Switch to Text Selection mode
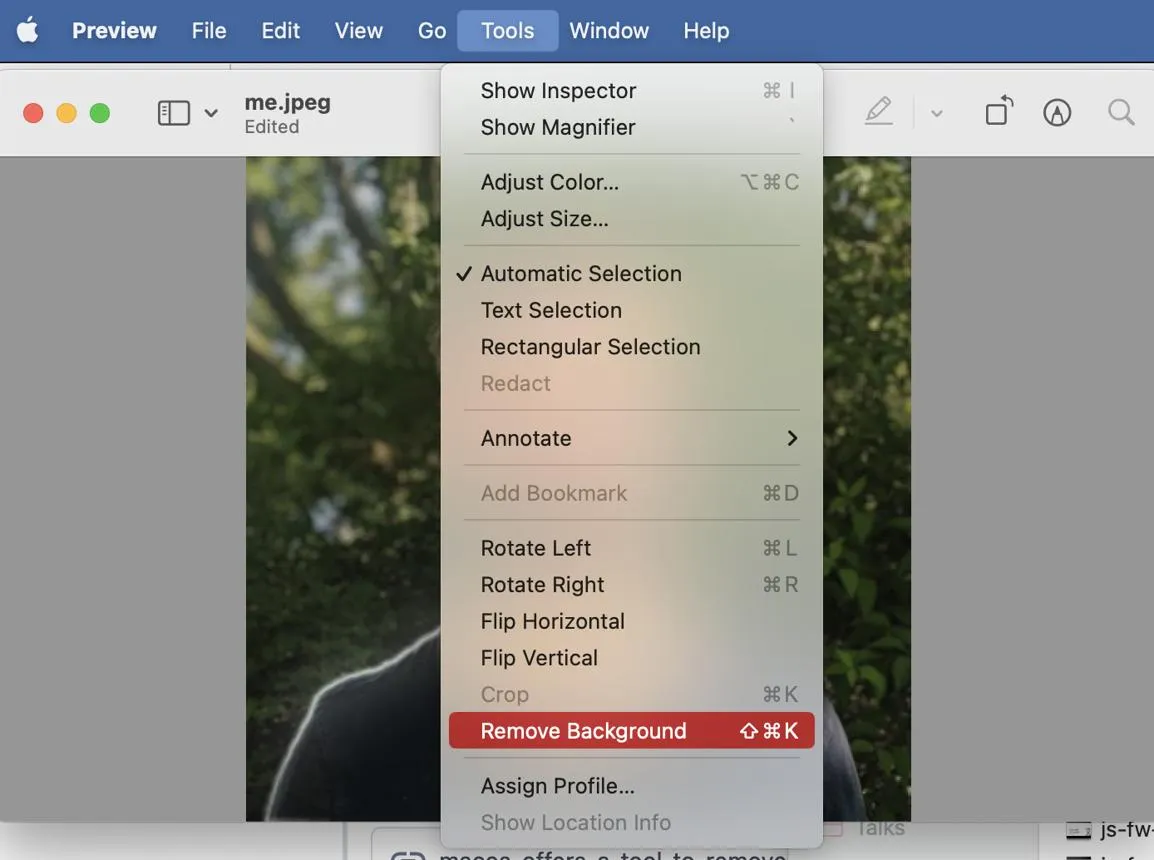The image size is (1154, 860). pyautogui.click(x=631, y=310)
